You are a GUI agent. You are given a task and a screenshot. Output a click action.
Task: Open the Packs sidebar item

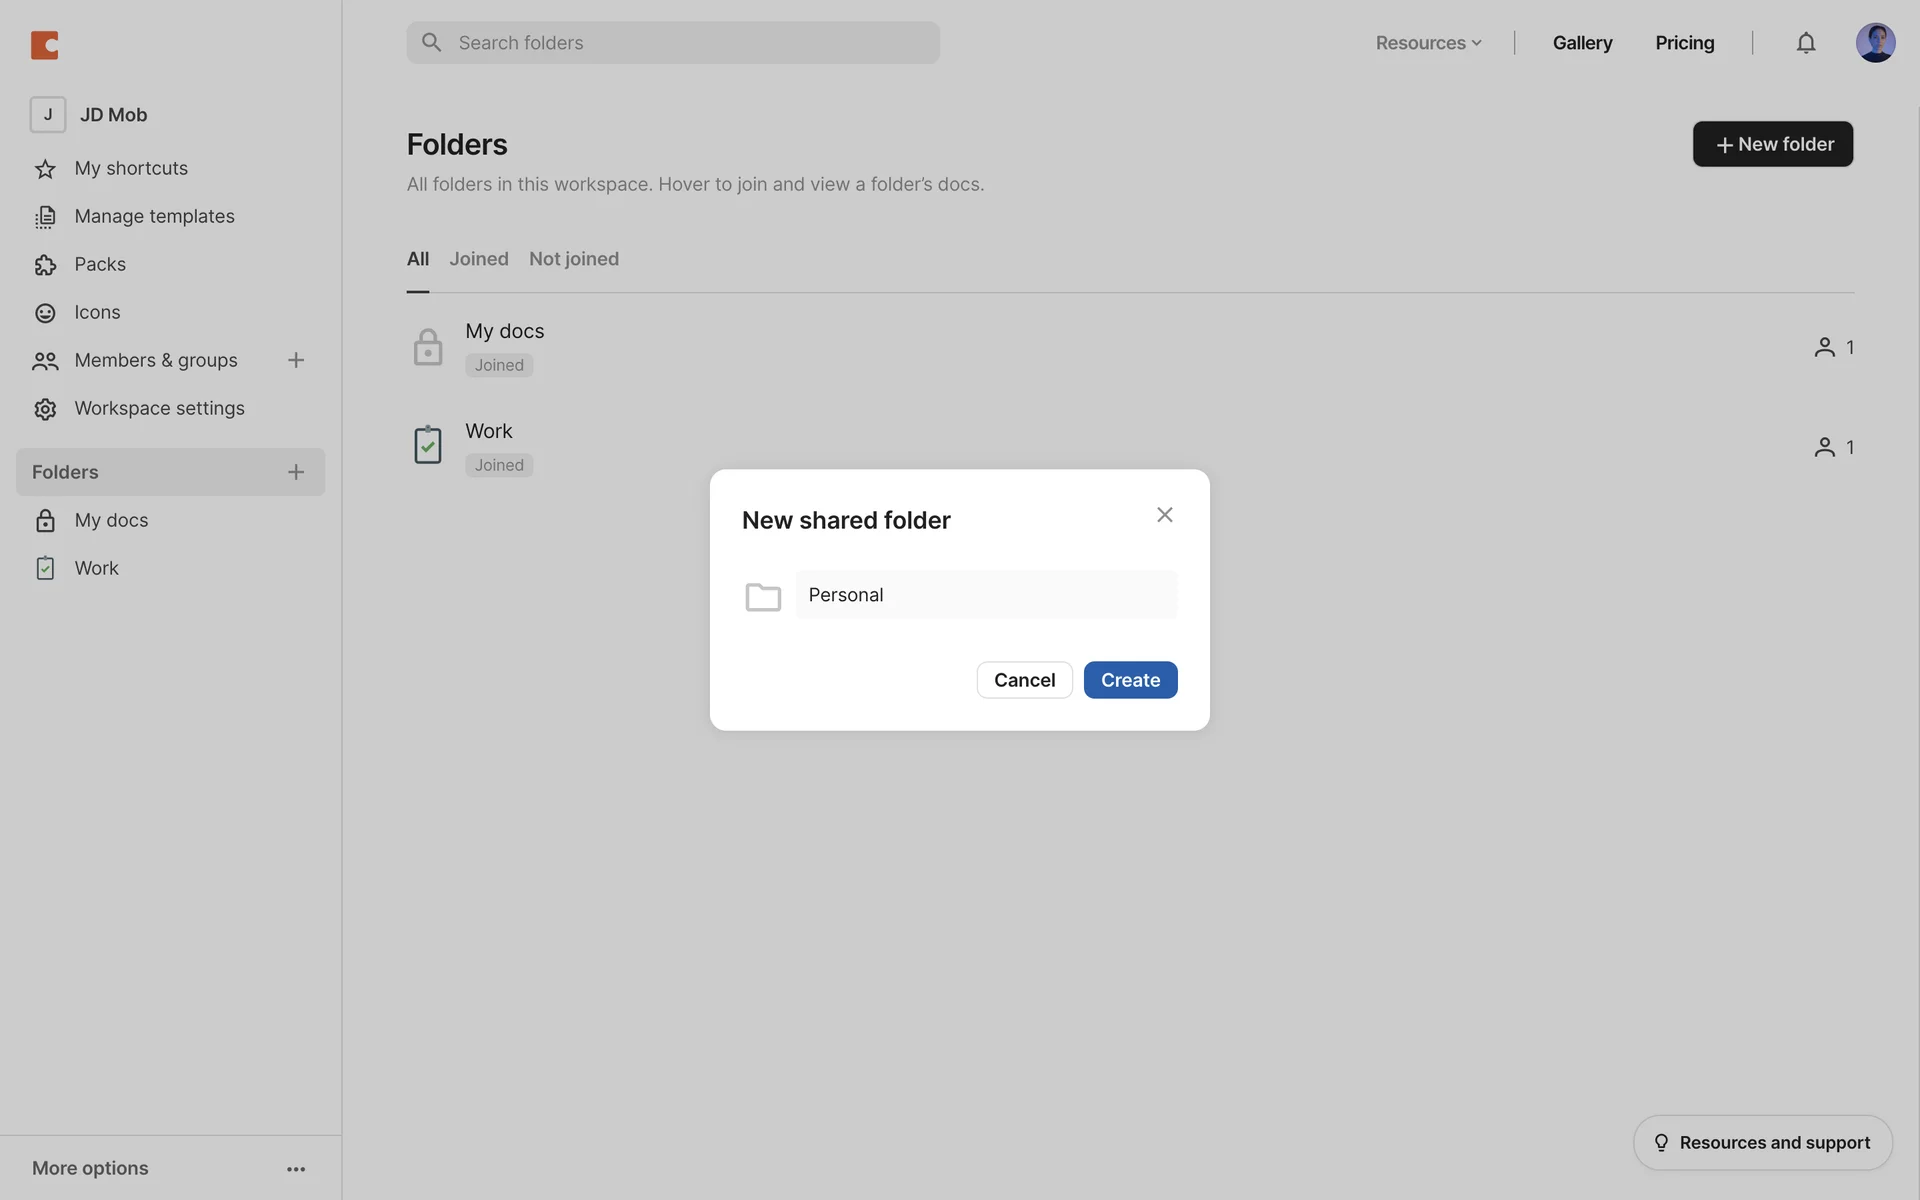[x=100, y=264]
